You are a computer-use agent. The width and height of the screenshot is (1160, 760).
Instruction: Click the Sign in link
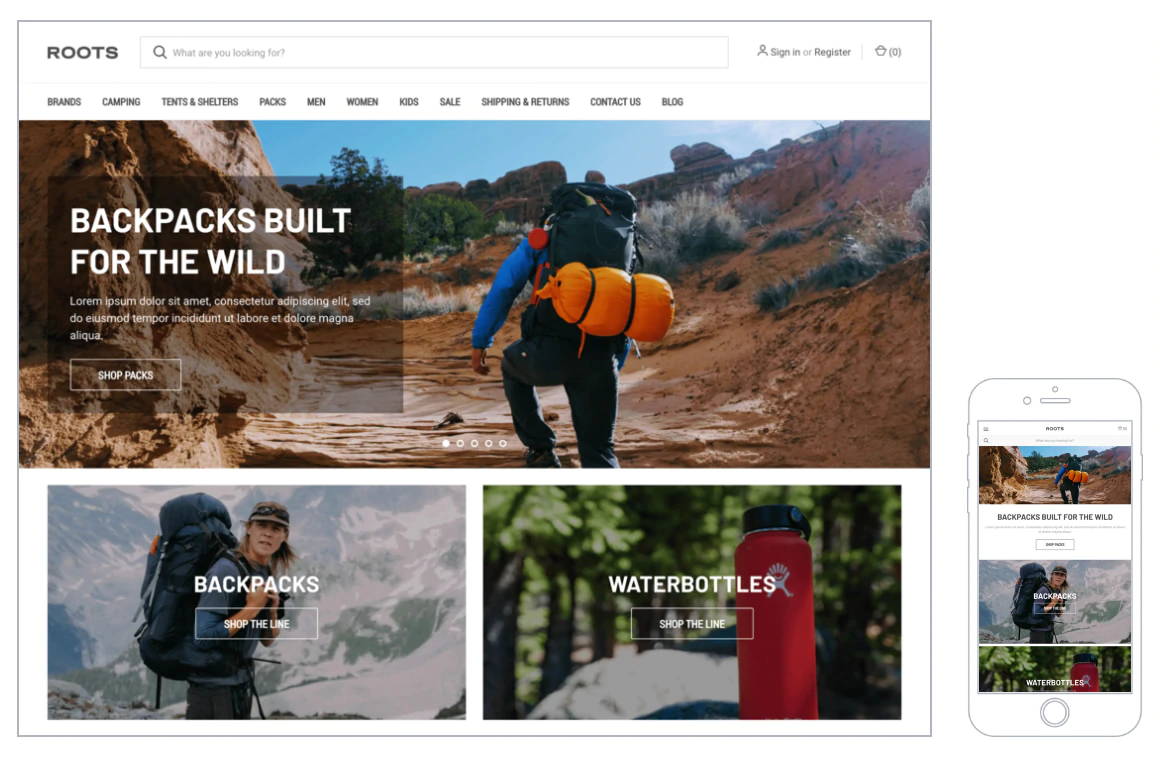click(x=785, y=53)
